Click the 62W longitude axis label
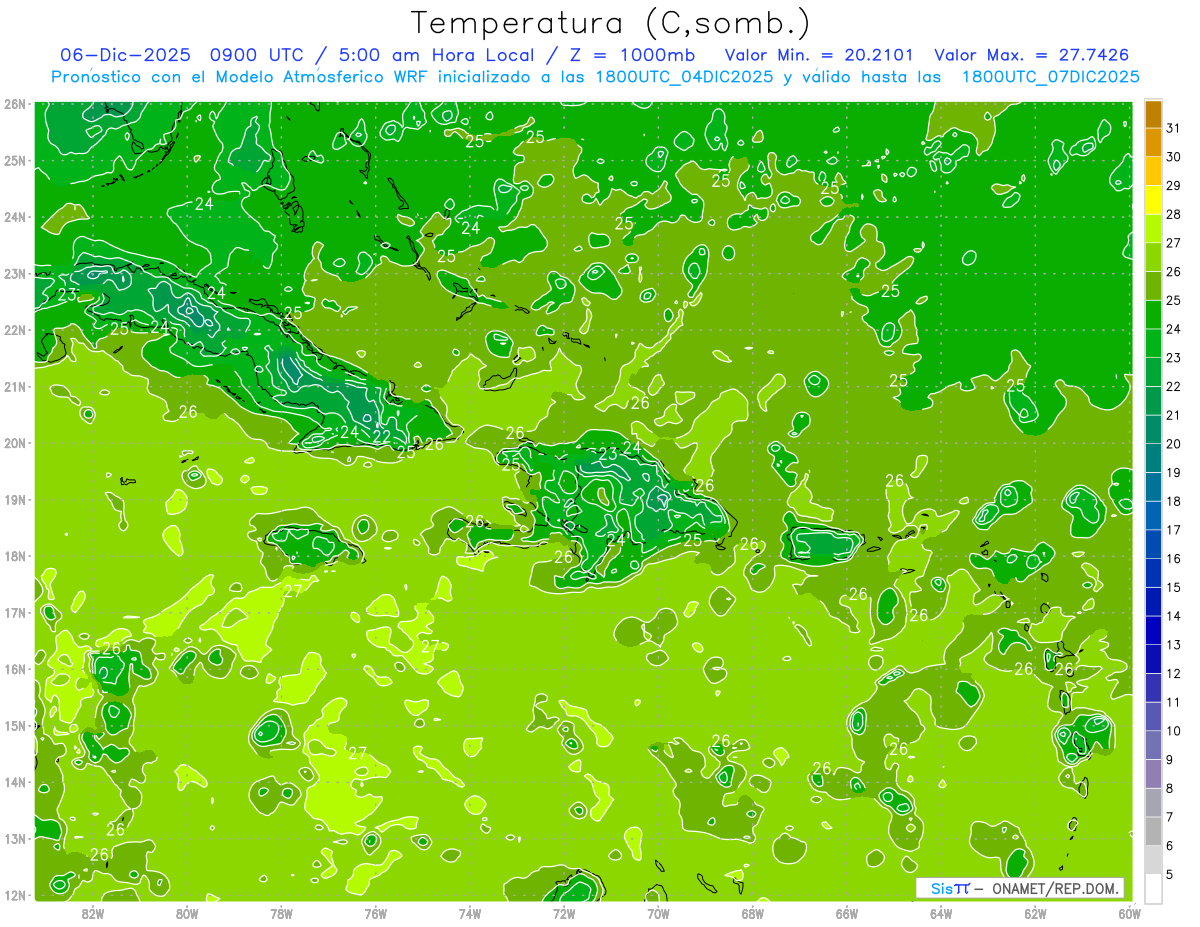Screen dimensions: 1200x927 1035,913
